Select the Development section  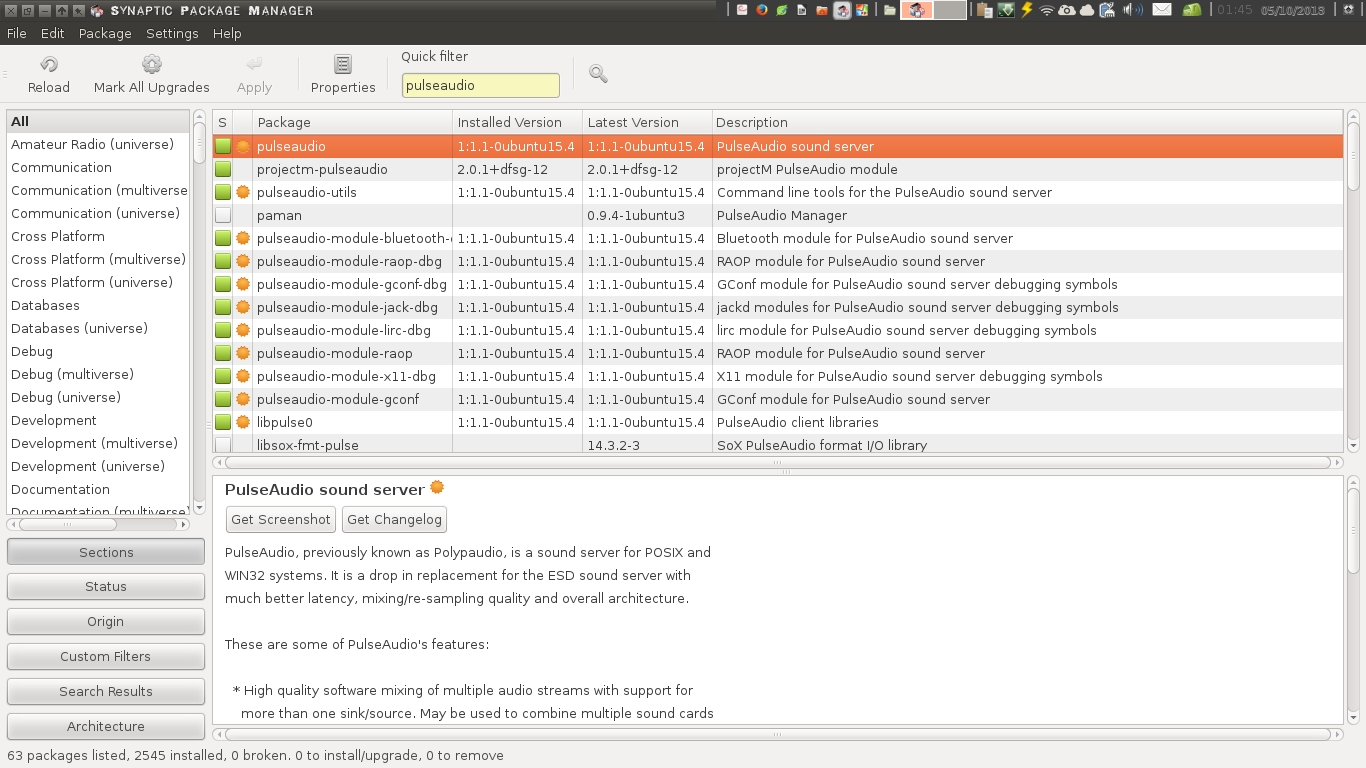[x=98, y=420]
